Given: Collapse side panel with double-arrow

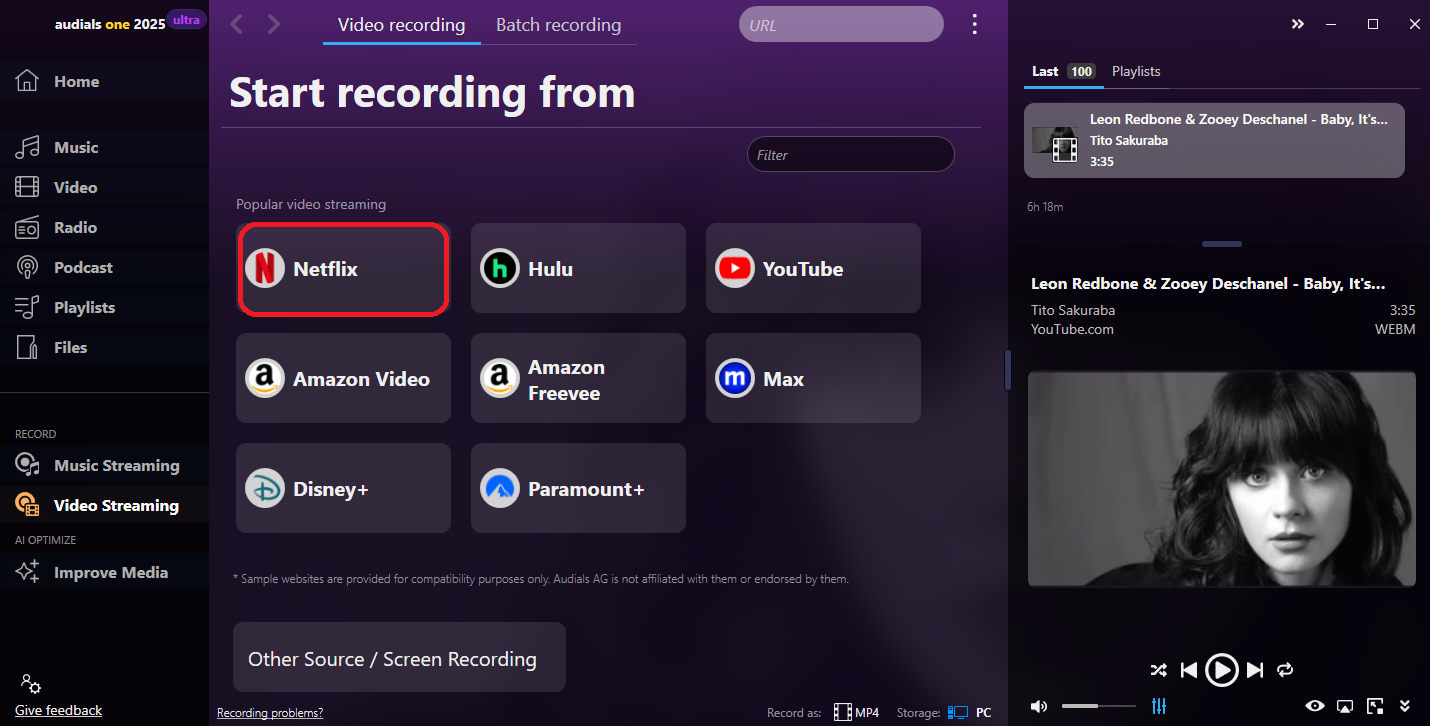Looking at the screenshot, I should [1298, 24].
